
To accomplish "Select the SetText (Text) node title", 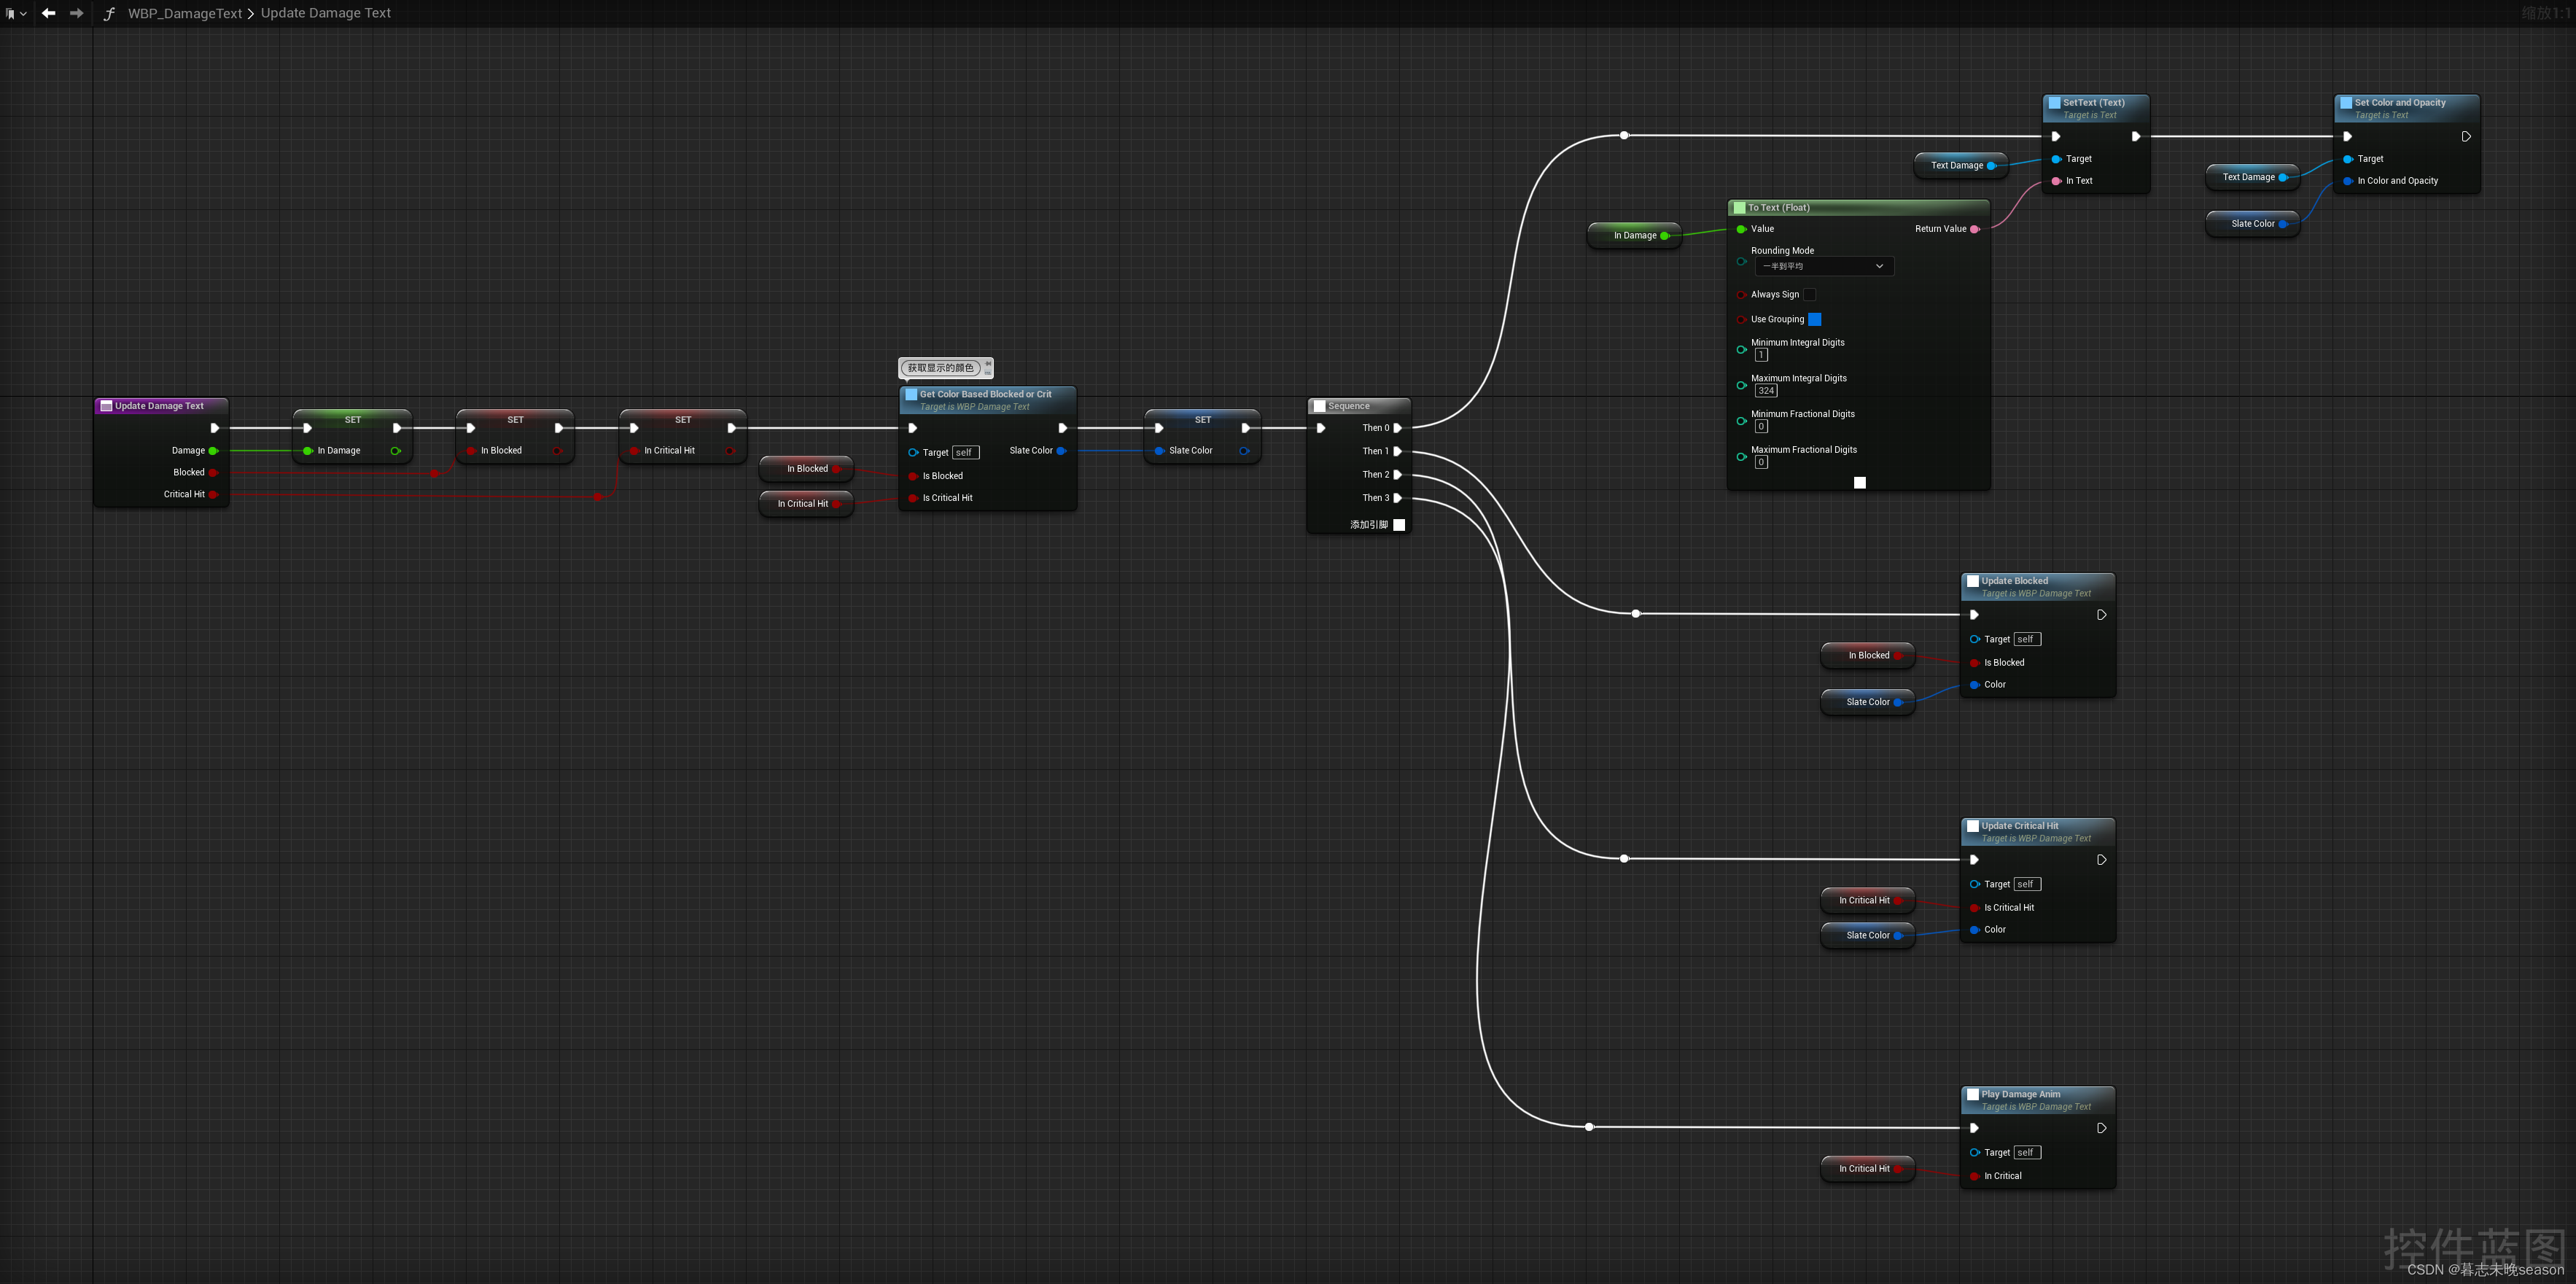I will (x=2094, y=102).
